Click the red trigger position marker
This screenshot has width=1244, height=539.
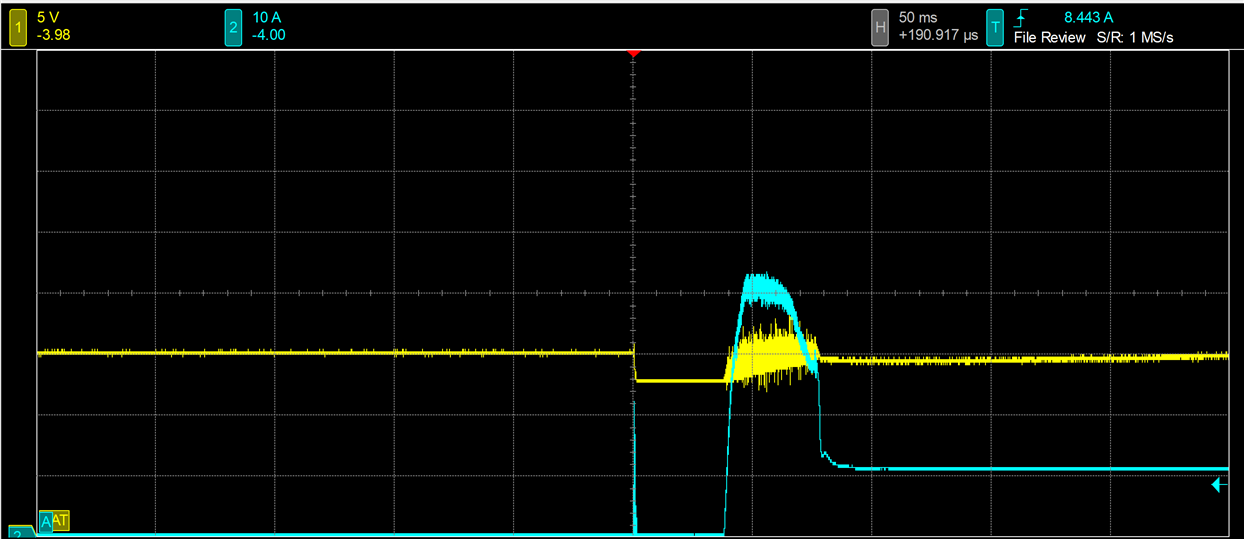tap(632, 52)
